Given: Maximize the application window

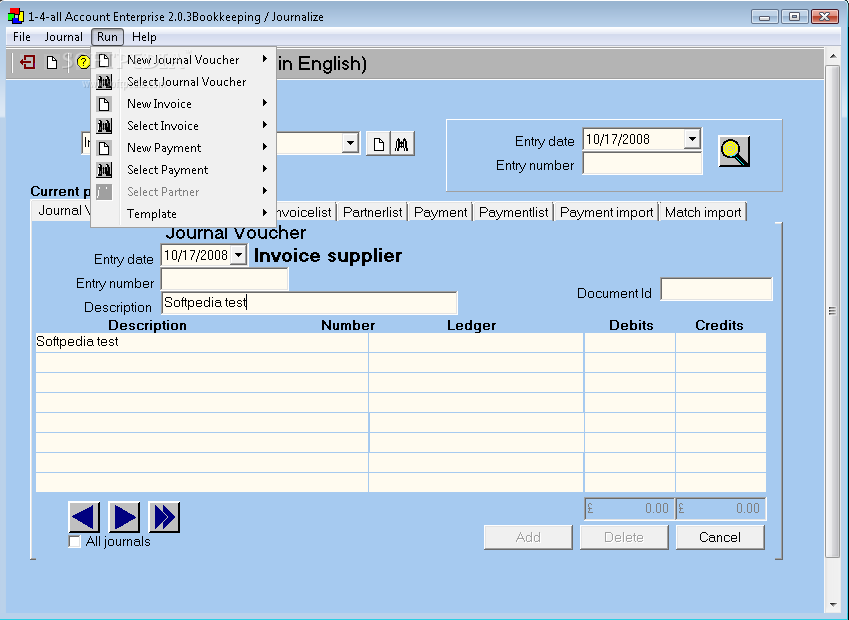Looking at the screenshot, I should (x=794, y=17).
